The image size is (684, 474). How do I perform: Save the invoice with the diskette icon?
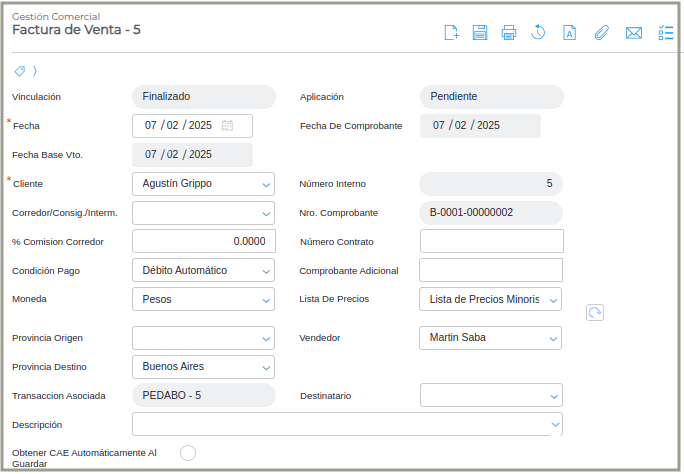480,33
